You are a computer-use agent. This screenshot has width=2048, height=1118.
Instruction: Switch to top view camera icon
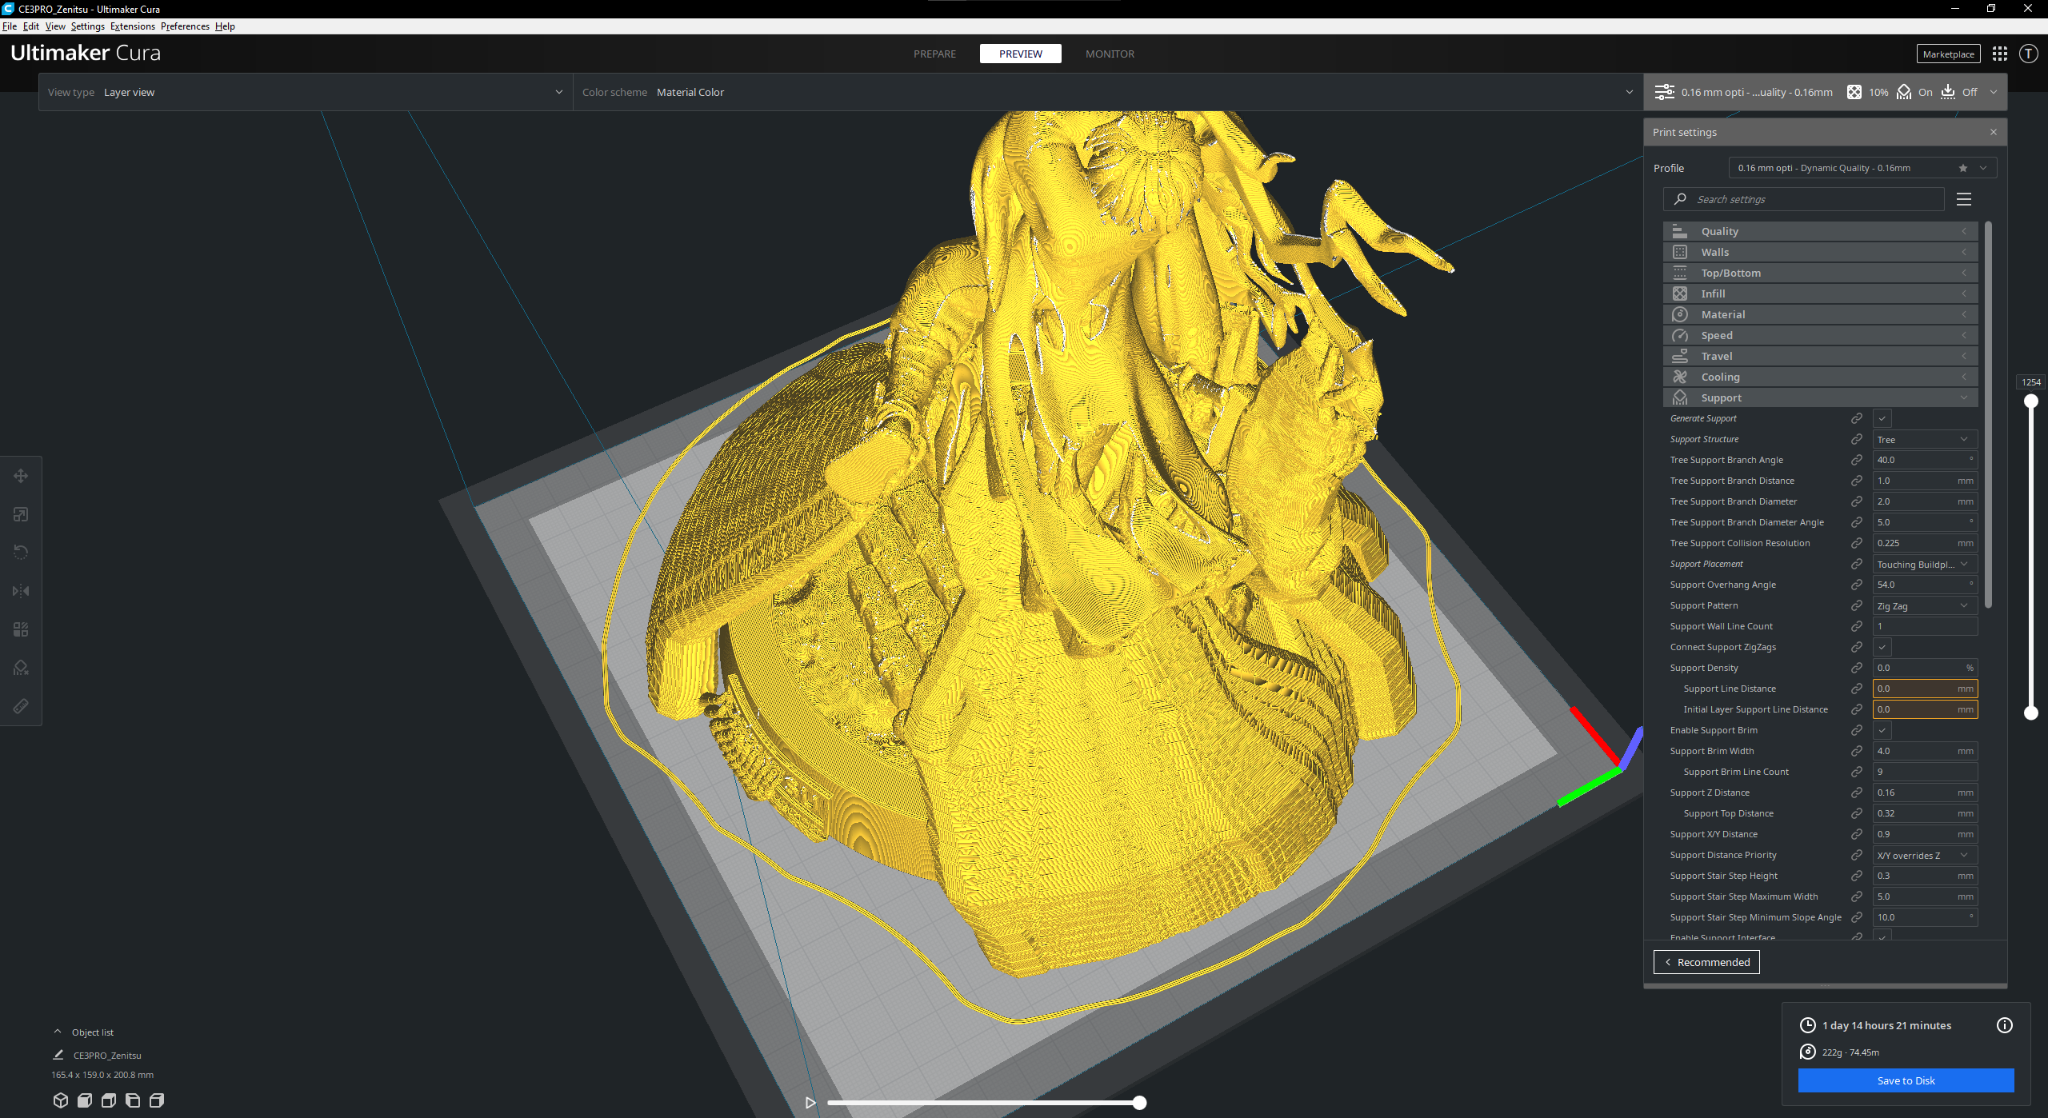click(x=109, y=1100)
